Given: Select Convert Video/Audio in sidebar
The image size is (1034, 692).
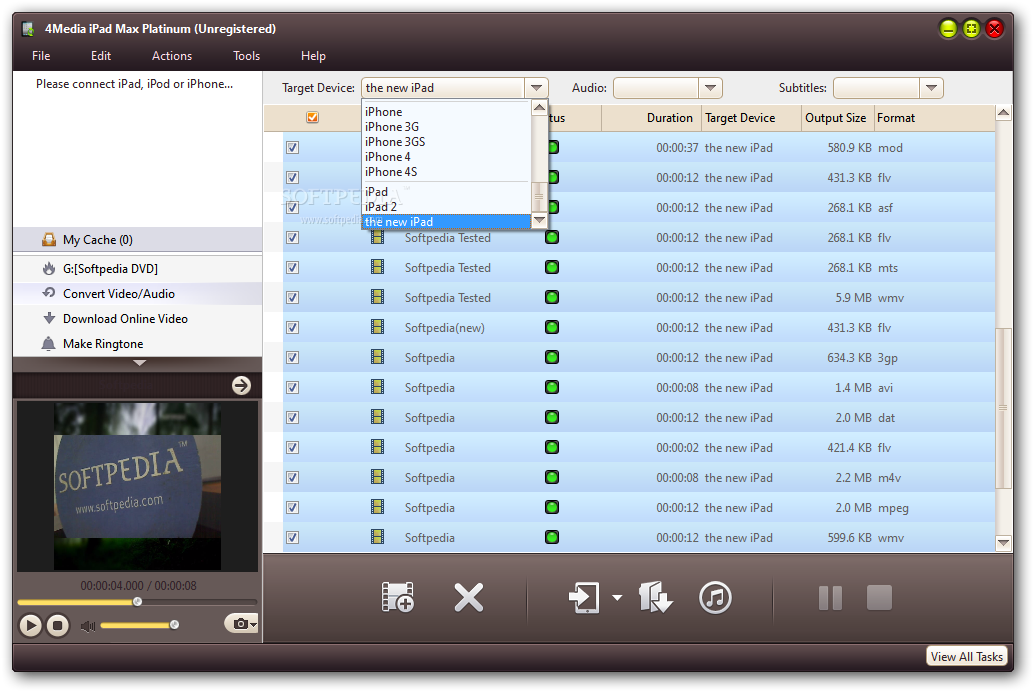Looking at the screenshot, I should click(137, 294).
